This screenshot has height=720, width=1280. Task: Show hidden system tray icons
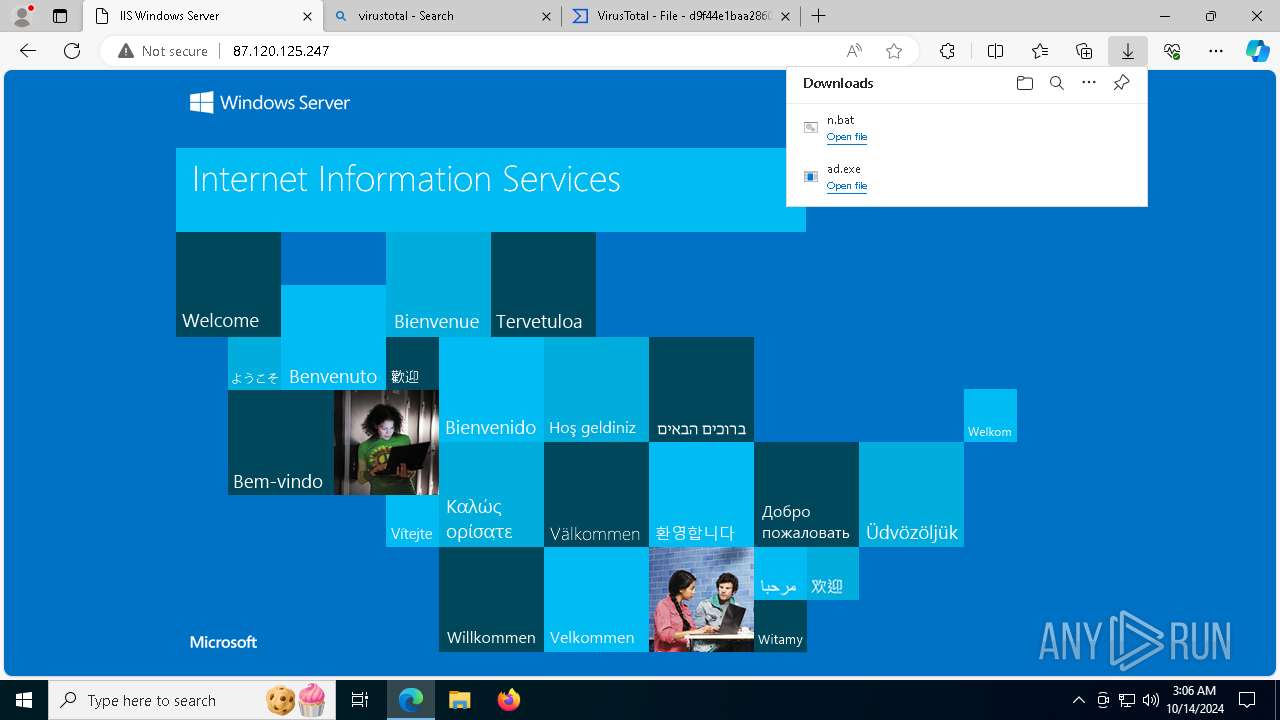(1078, 700)
